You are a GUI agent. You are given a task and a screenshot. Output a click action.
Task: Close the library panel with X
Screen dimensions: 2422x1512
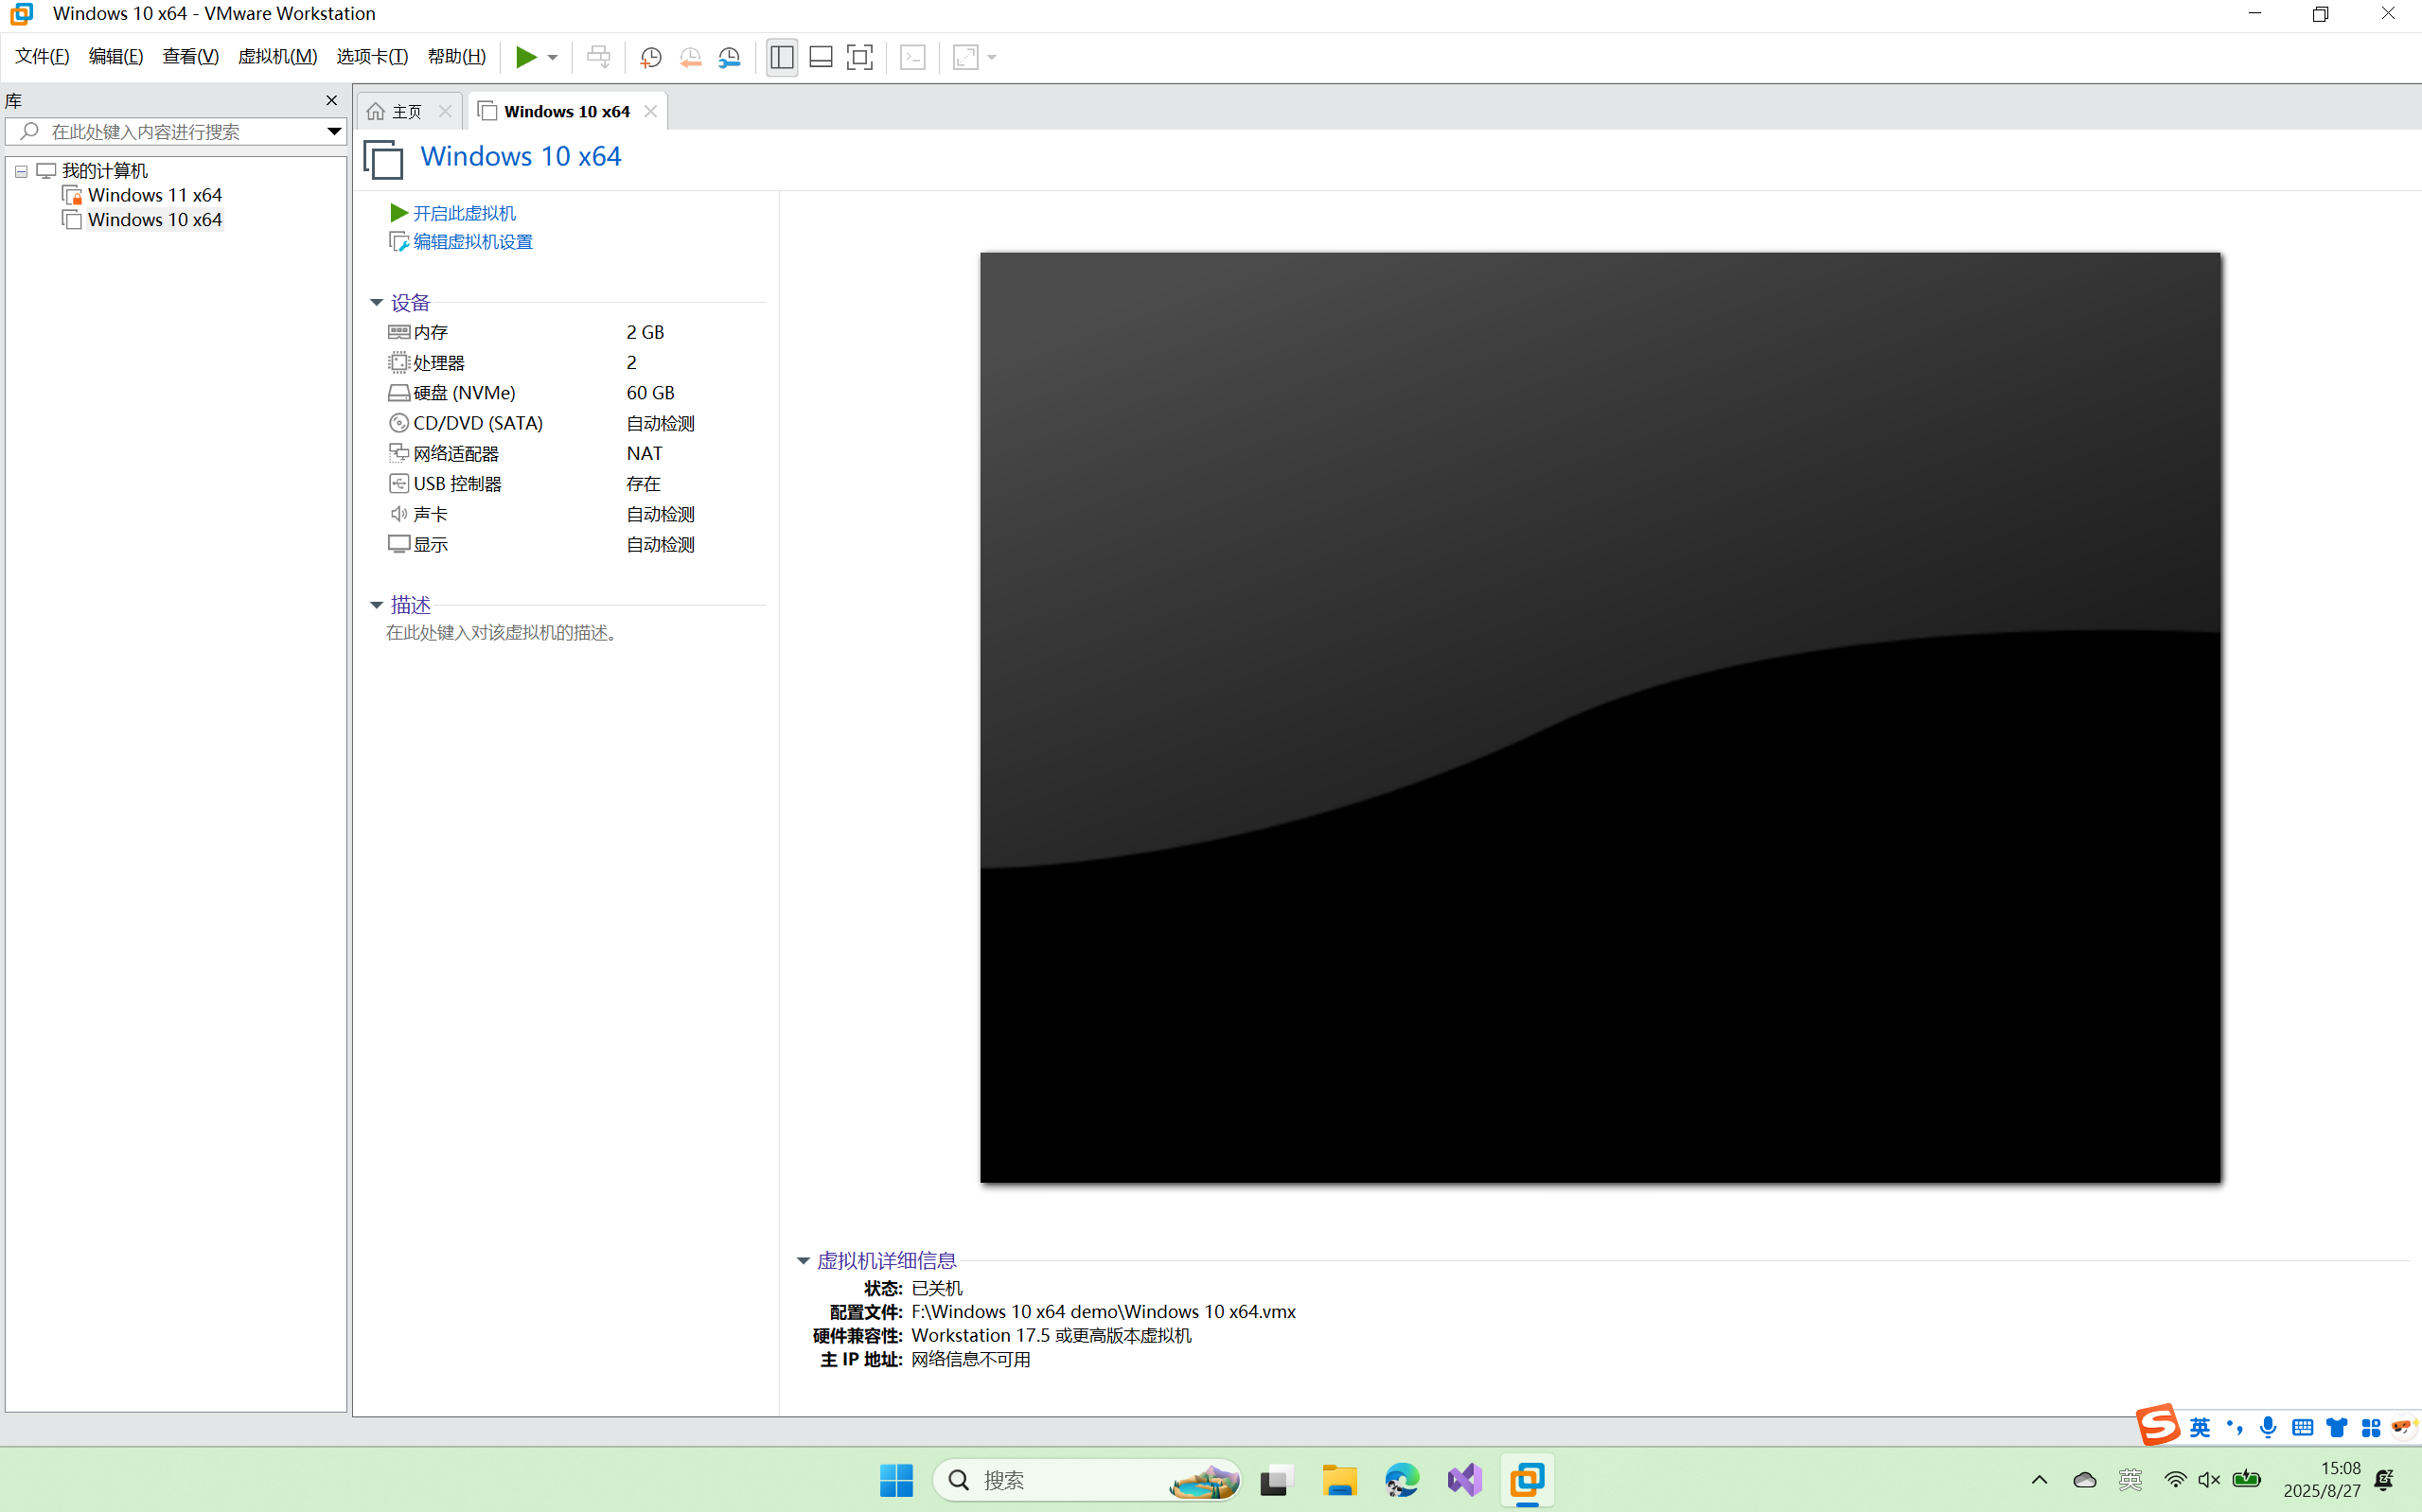pyautogui.click(x=332, y=100)
